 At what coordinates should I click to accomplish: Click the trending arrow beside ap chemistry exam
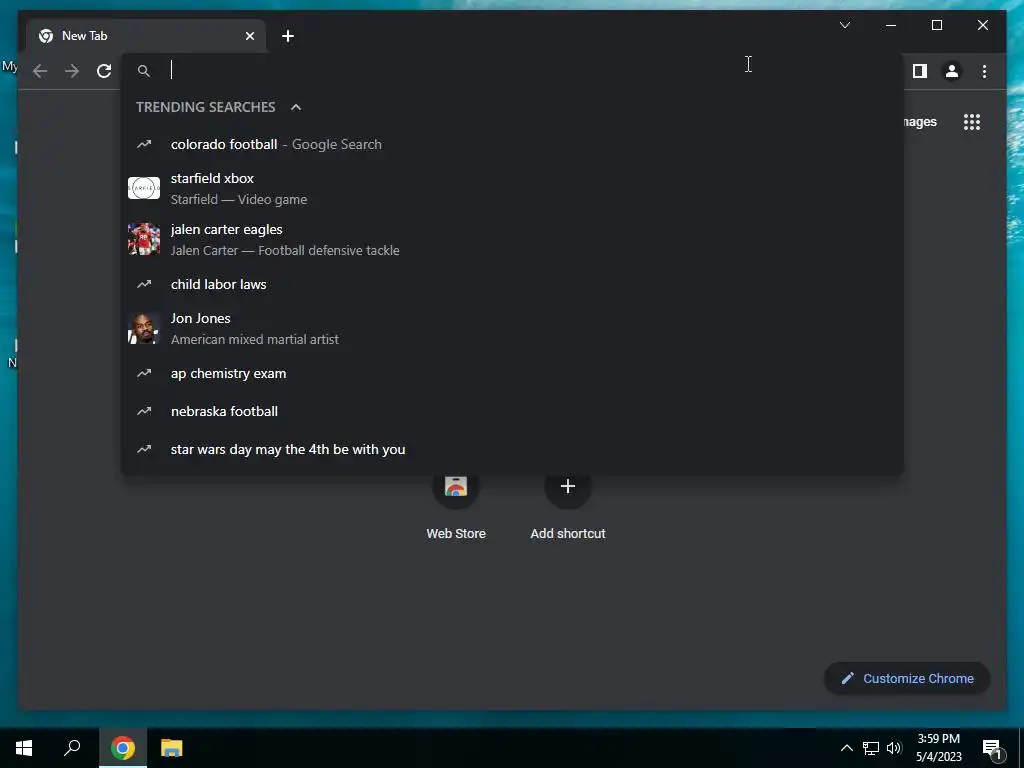coord(144,374)
